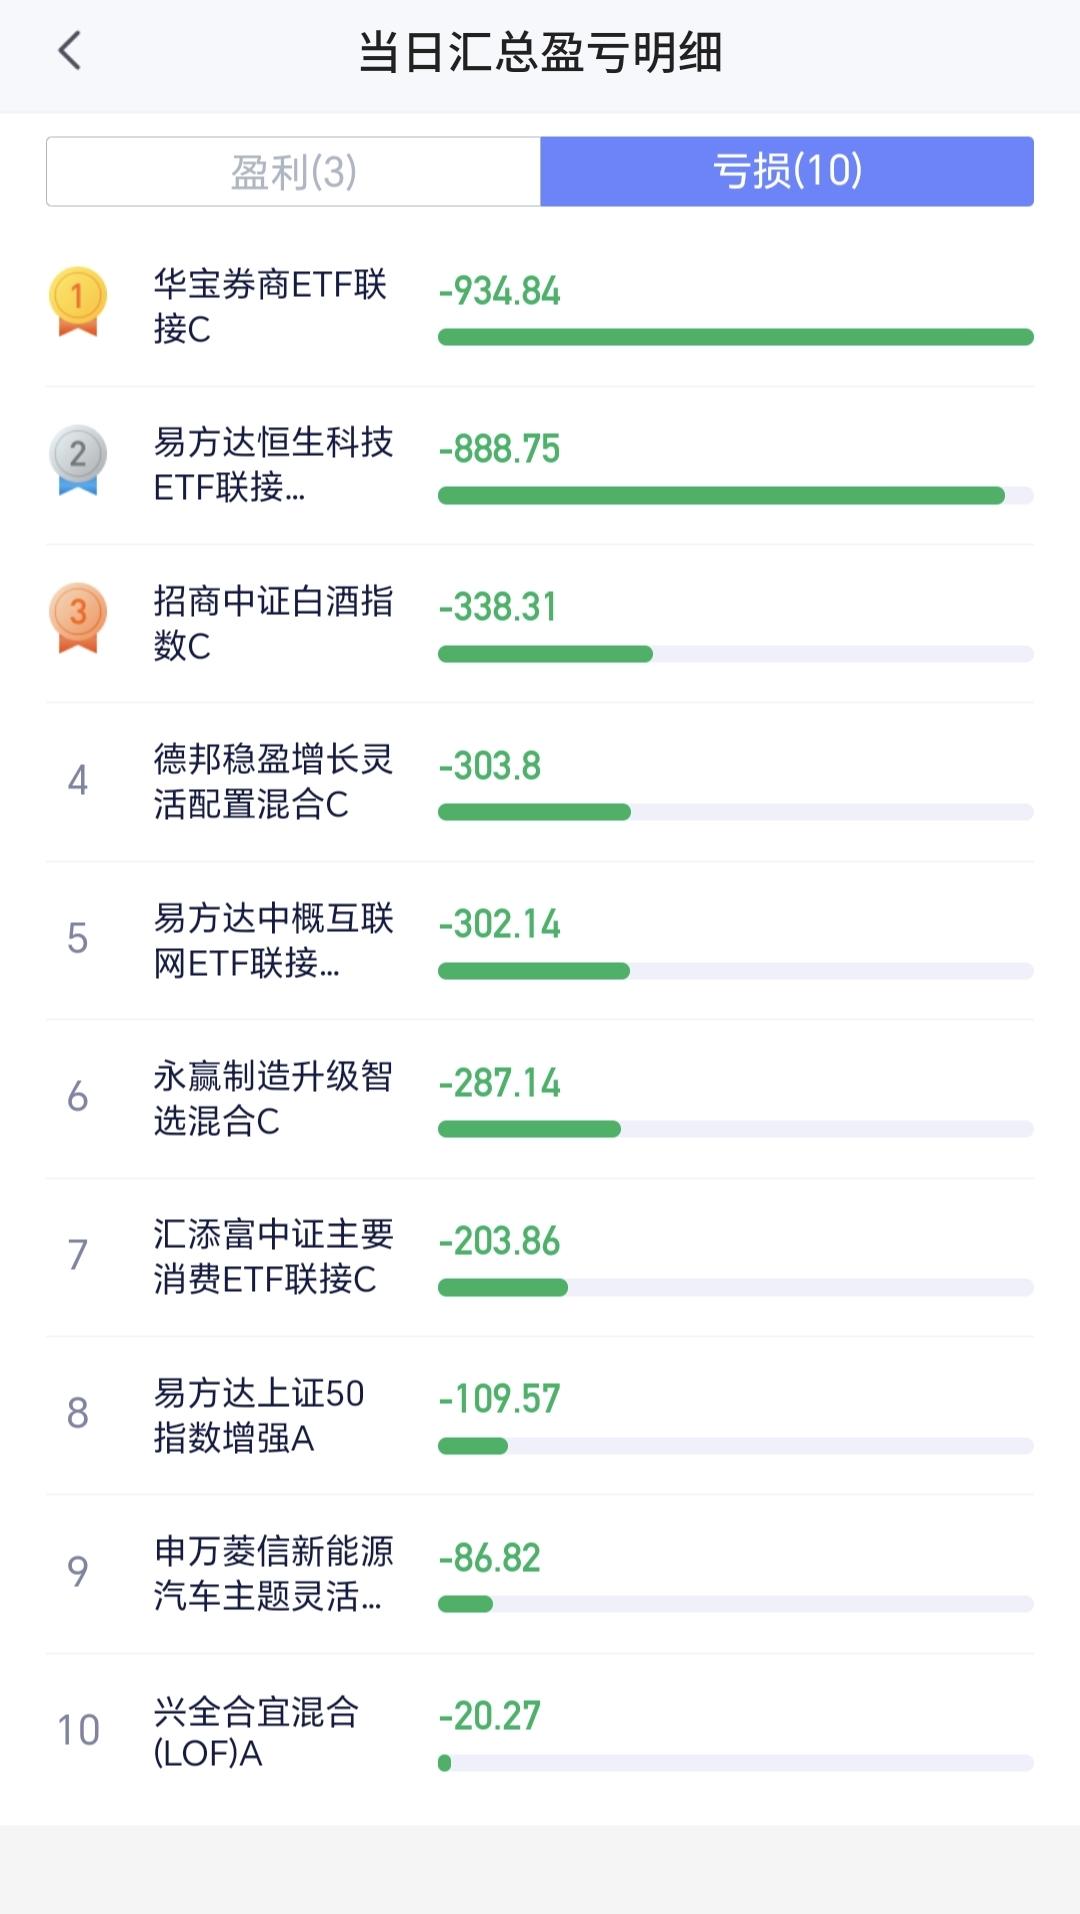The height and width of the screenshot is (1914, 1080).
Task: Switch to the 盈利(3) tab
Action: 294,172
